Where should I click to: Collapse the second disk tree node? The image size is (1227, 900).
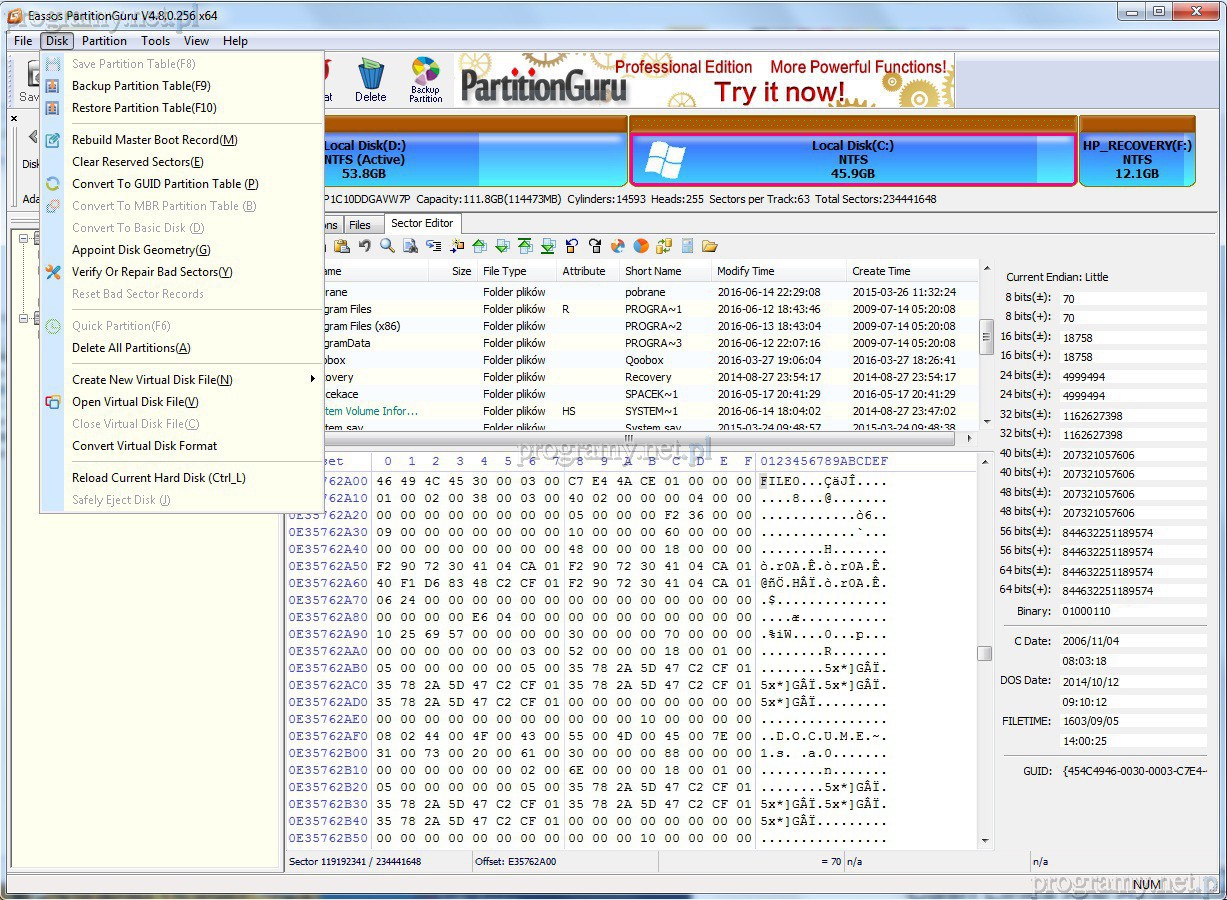(x=25, y=318)
